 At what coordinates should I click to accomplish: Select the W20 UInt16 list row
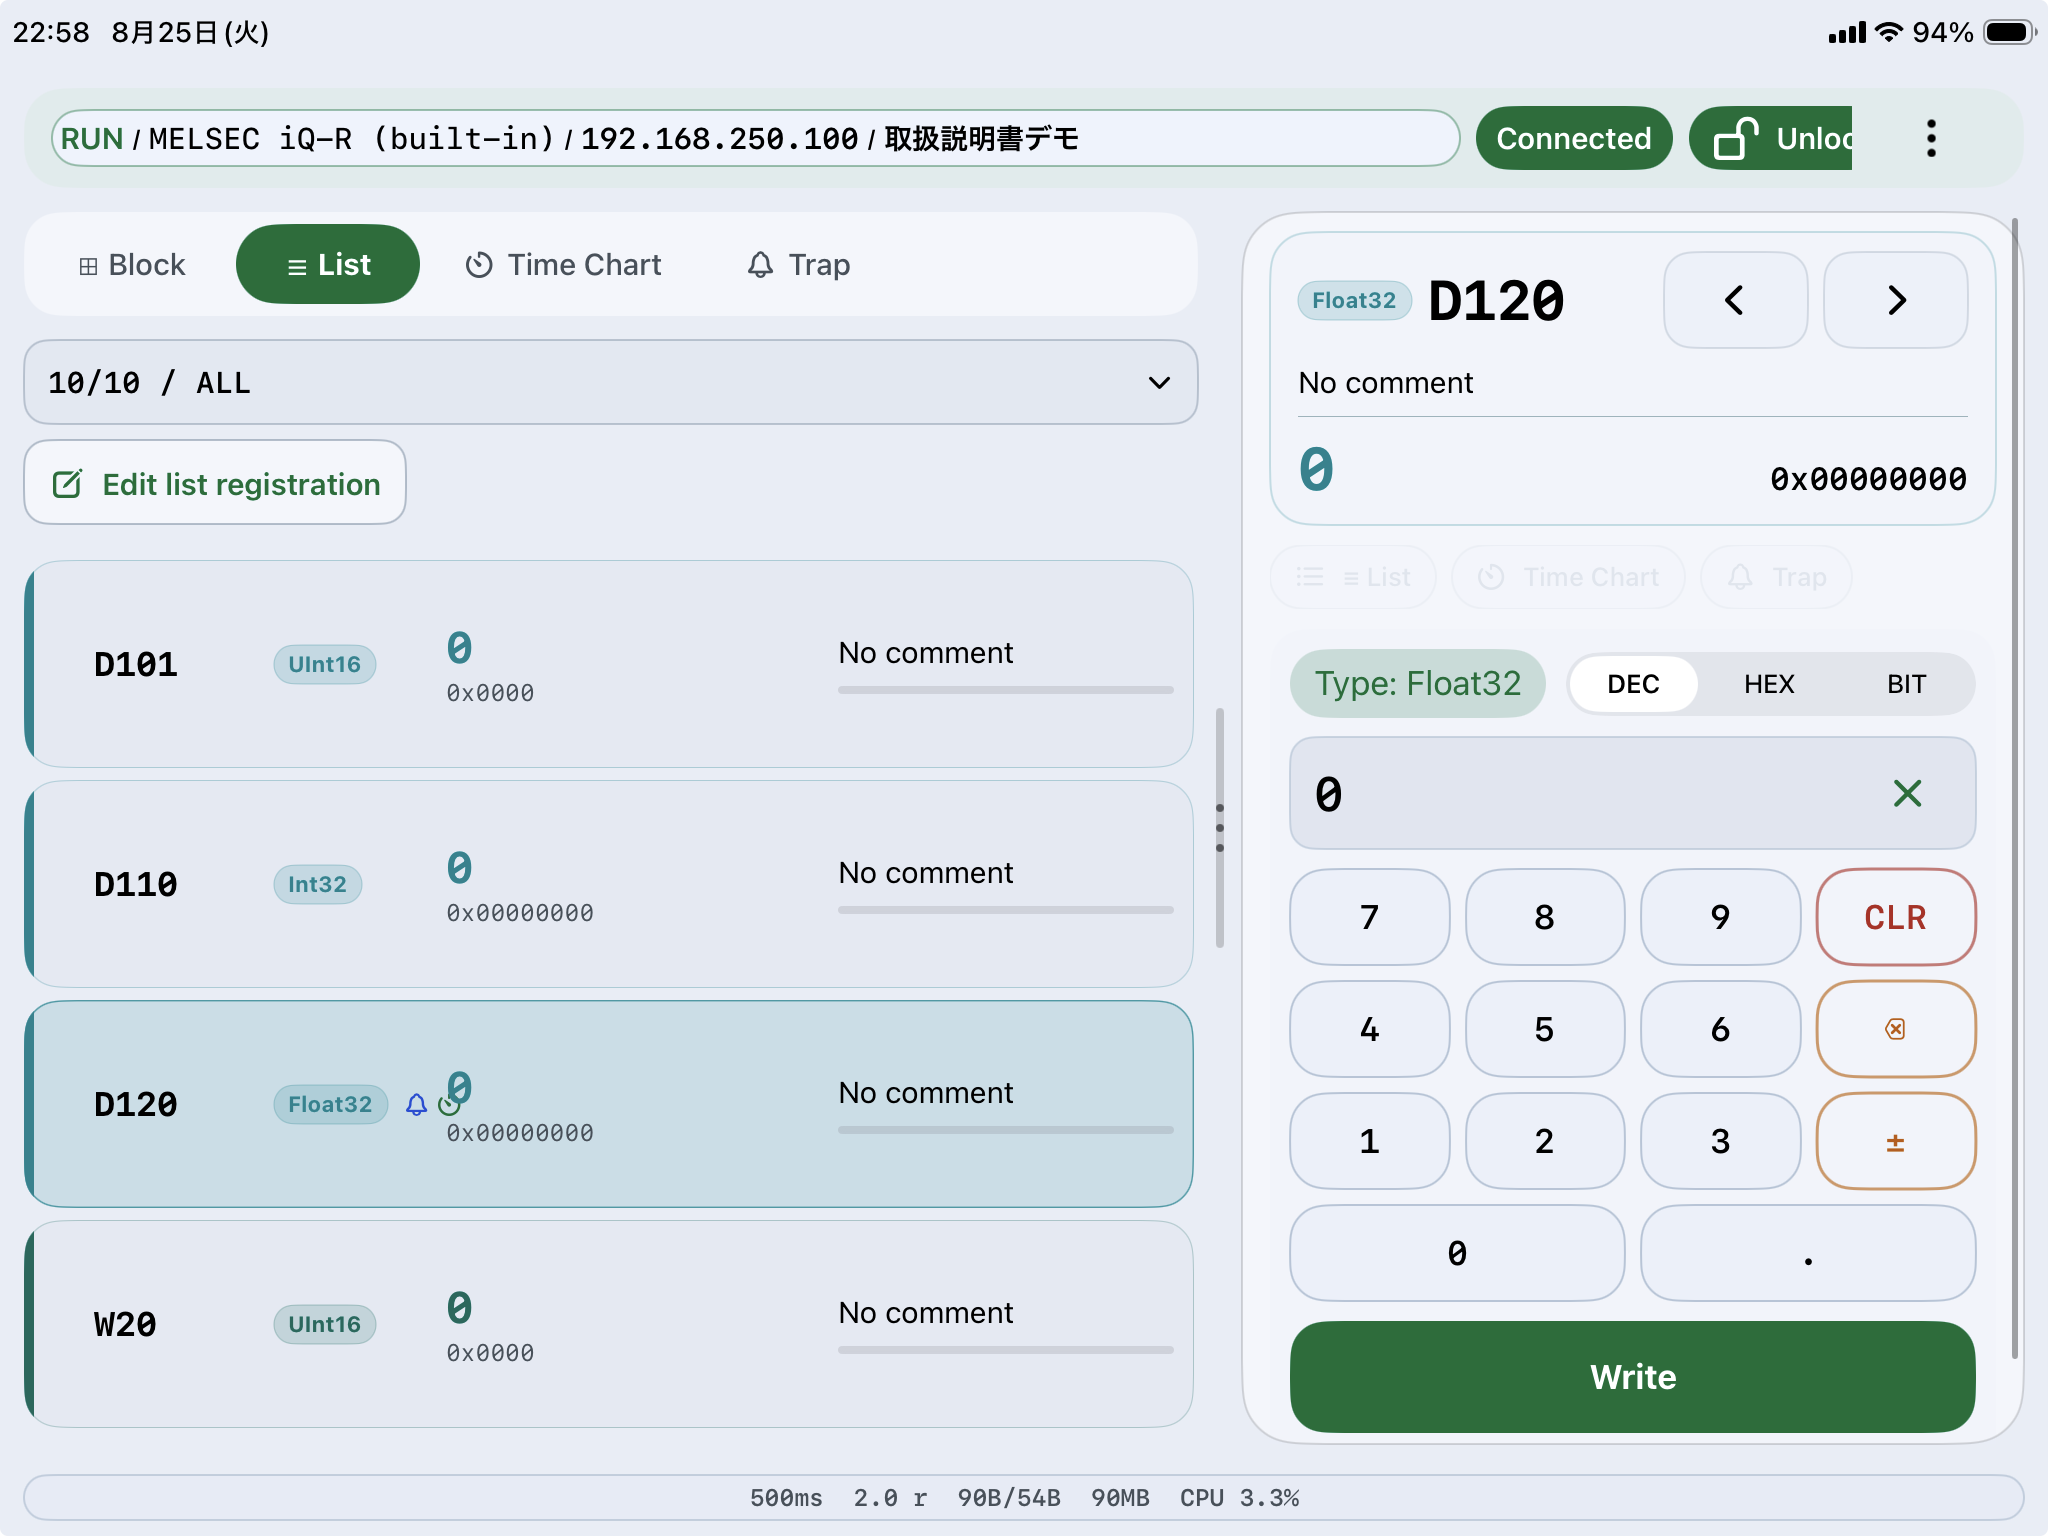(609, 1324)
